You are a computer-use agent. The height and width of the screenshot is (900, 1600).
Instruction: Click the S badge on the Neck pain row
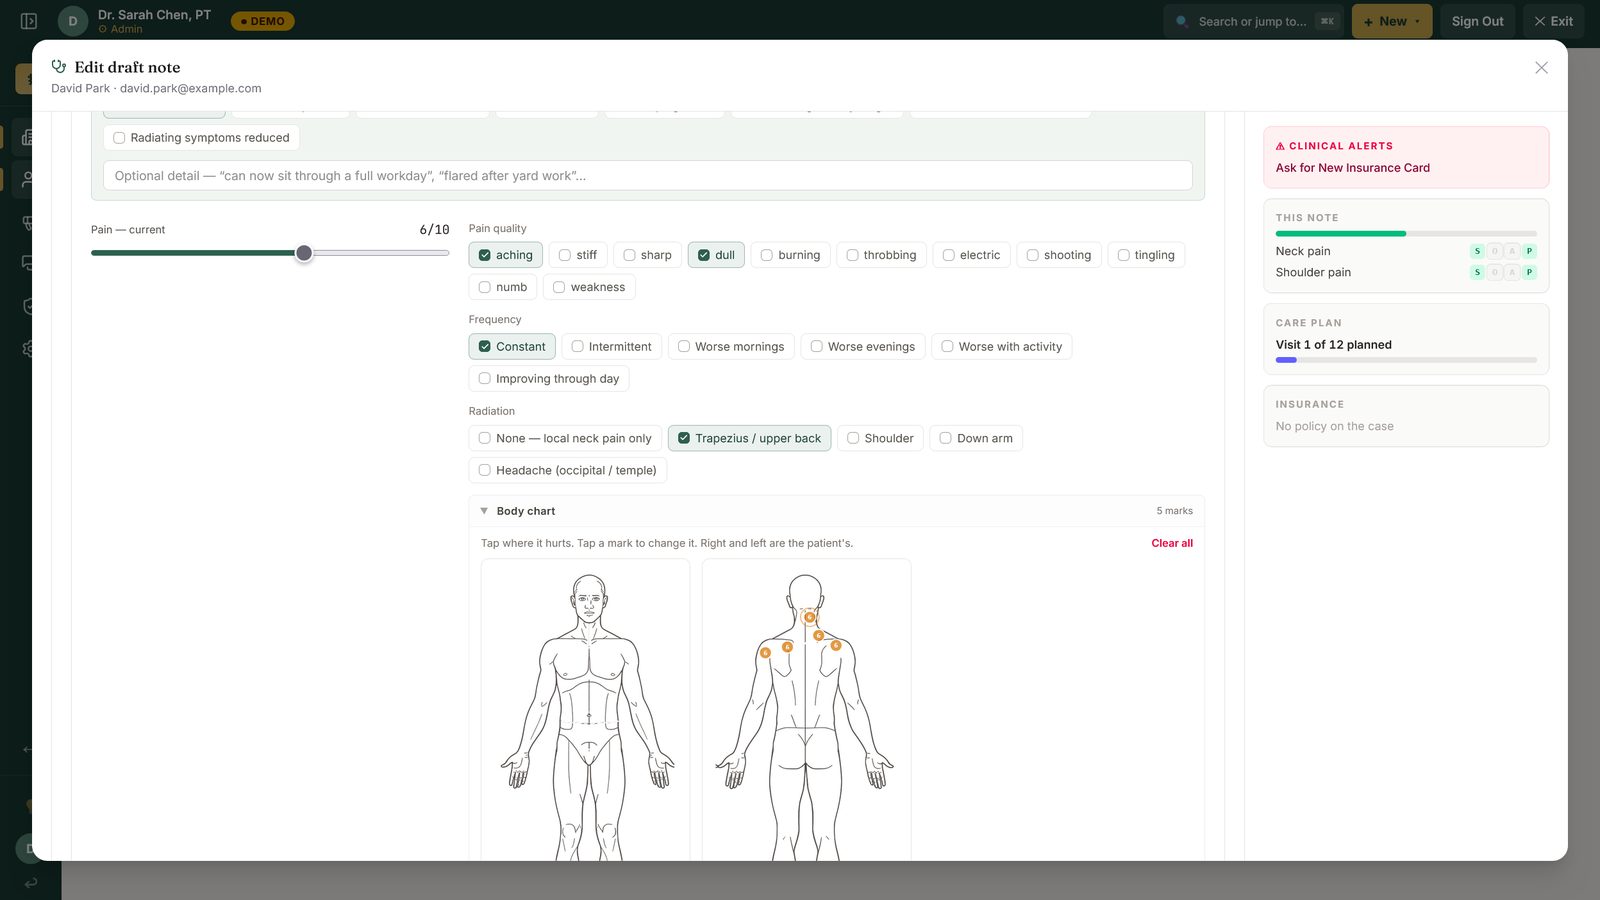point(1477,251)
